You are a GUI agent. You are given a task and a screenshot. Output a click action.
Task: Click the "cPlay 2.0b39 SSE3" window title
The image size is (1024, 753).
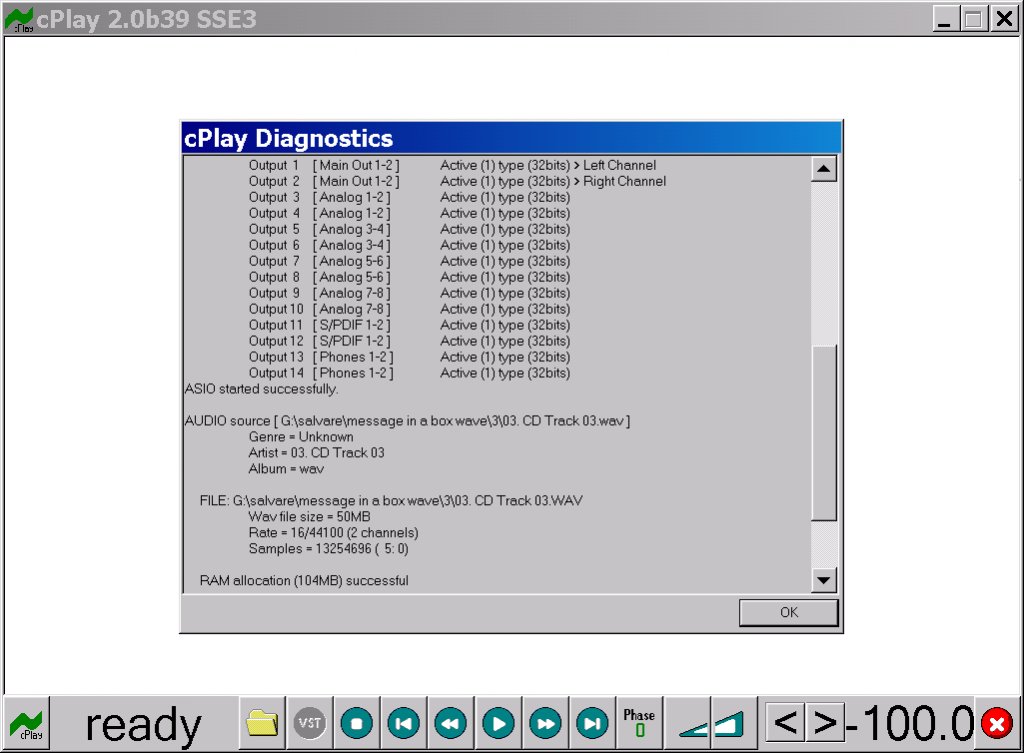pyautogui.click(x=146, y=19)
